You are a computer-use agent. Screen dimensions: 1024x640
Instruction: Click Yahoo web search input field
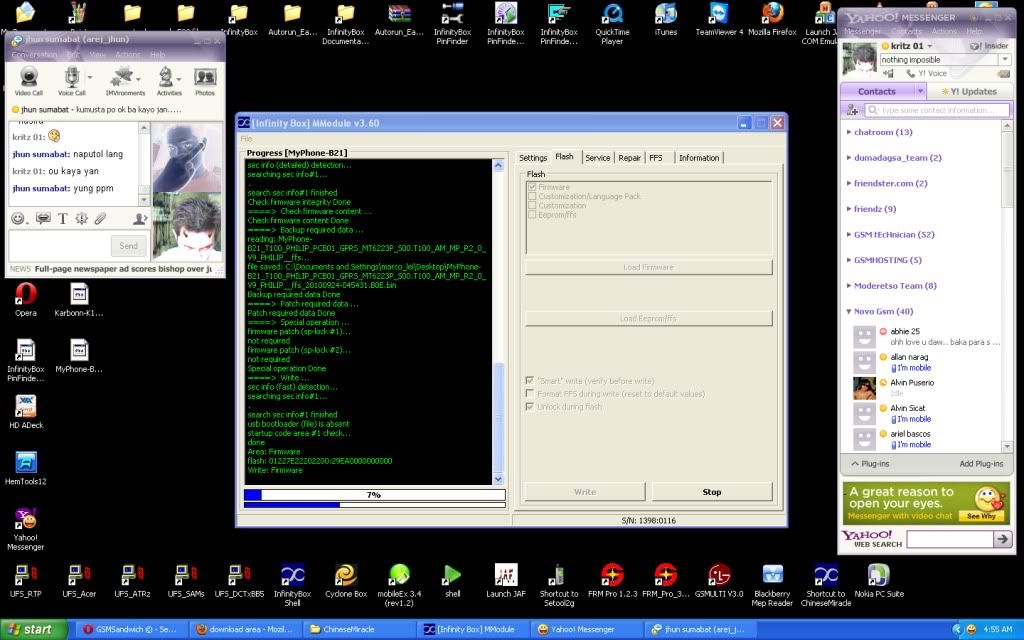point(950,539)
